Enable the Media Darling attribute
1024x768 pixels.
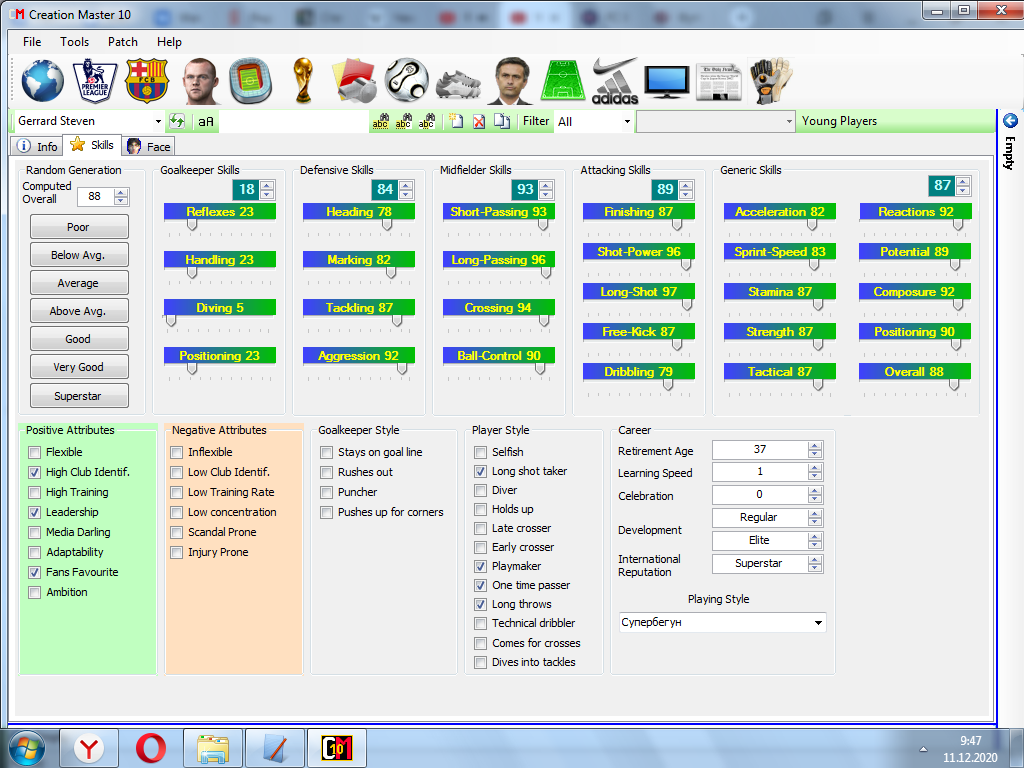(x=34, y=532)
